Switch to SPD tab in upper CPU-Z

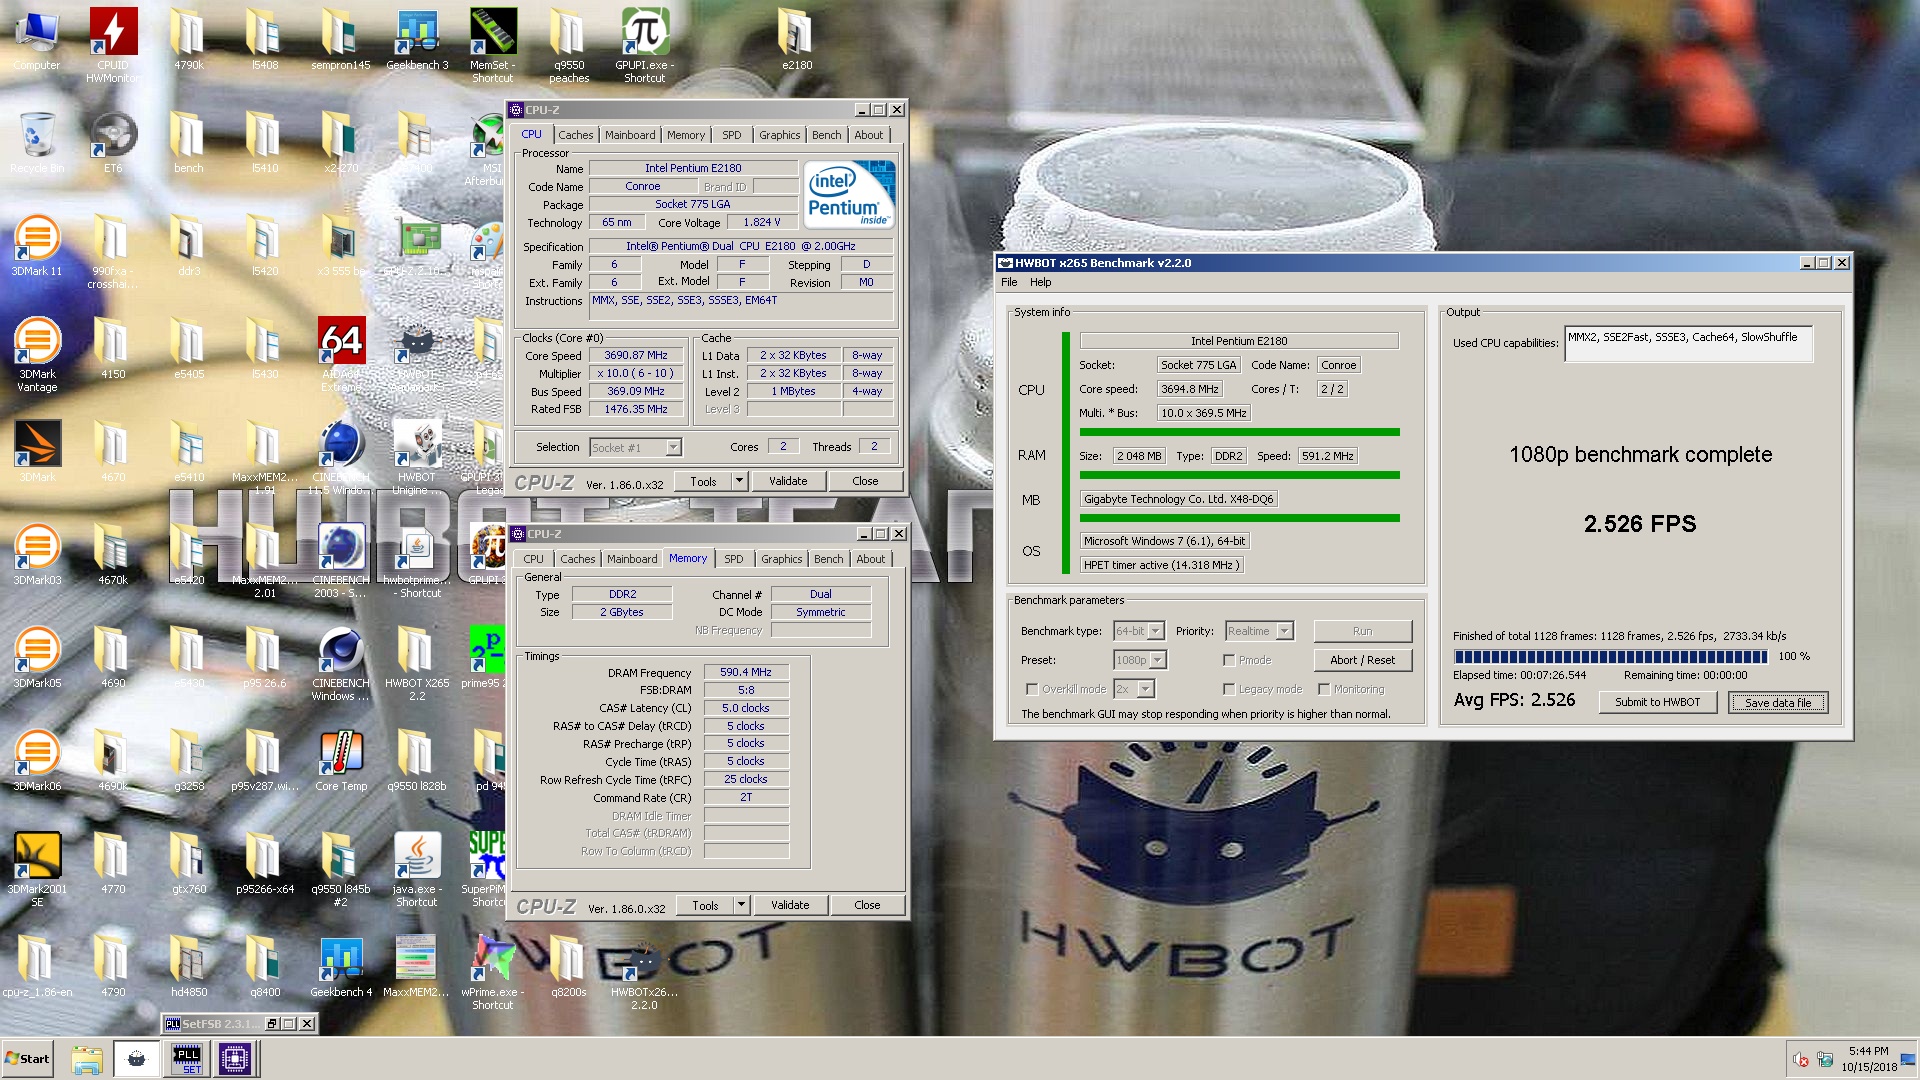[x=732, y=135]
